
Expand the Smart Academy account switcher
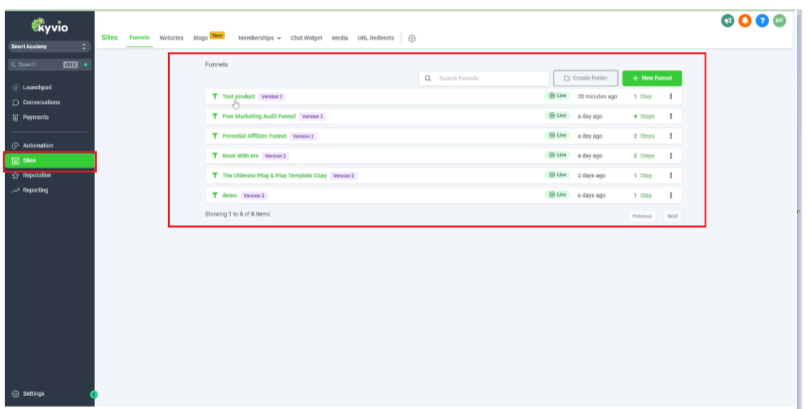(x=48, y=46)
